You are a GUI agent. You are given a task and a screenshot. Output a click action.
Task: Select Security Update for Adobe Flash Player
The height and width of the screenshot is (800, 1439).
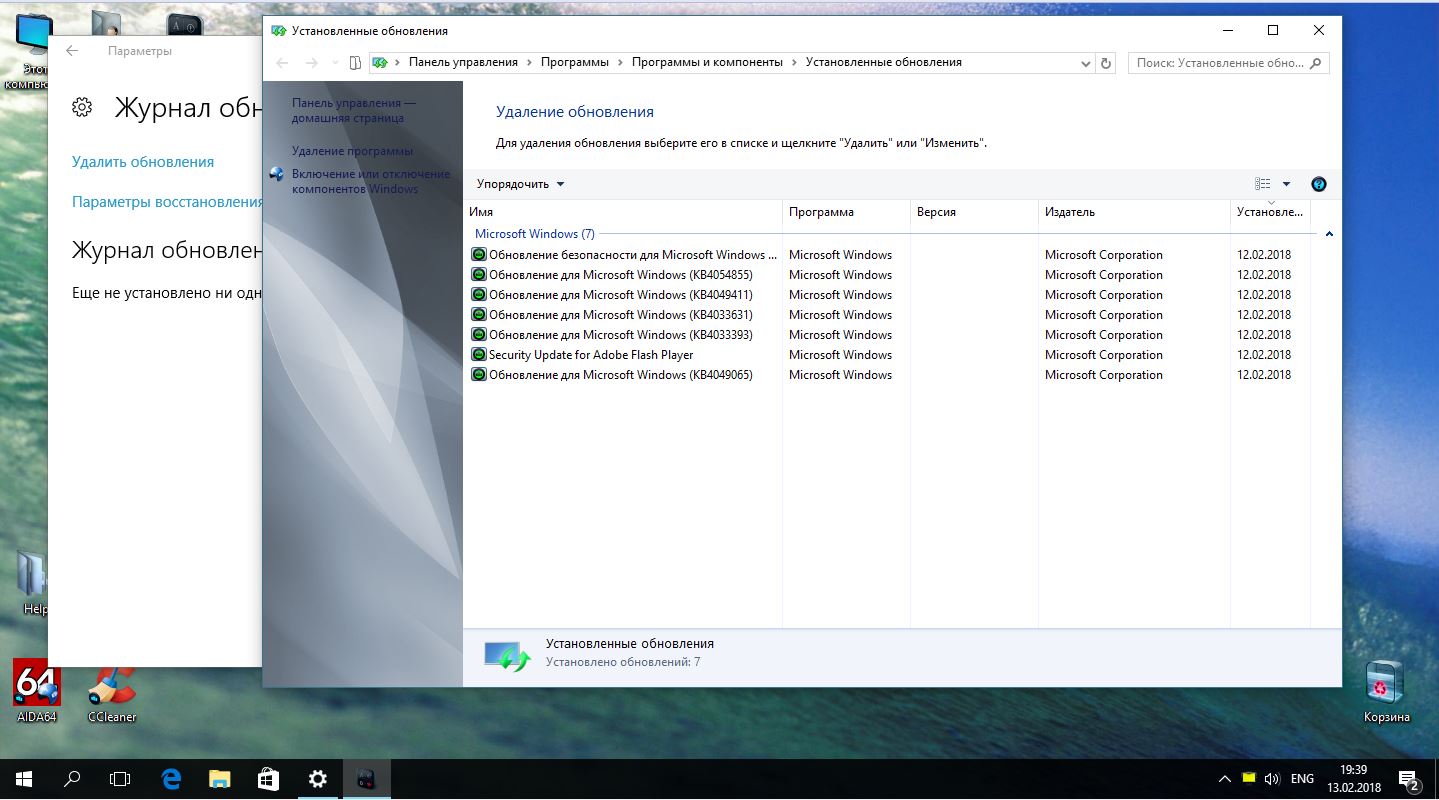point(888,355)
